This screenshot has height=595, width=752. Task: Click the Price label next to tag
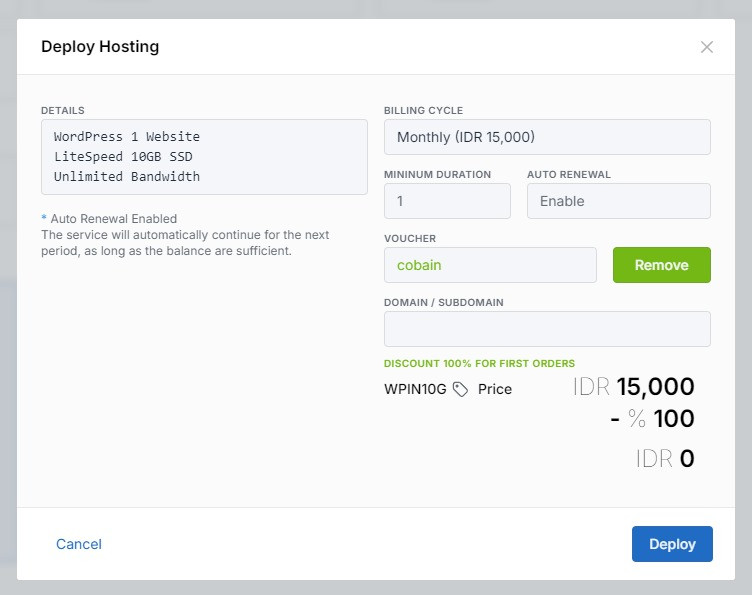point(494,389)
